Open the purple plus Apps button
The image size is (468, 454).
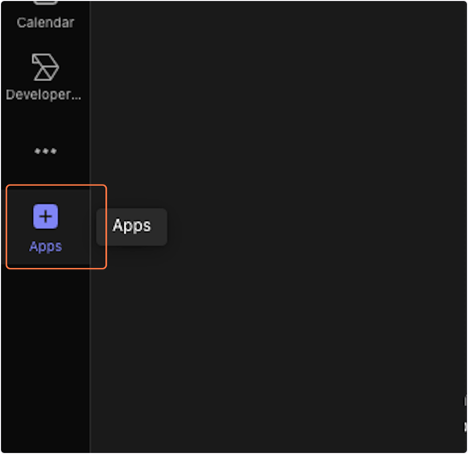tap(46, 227)
